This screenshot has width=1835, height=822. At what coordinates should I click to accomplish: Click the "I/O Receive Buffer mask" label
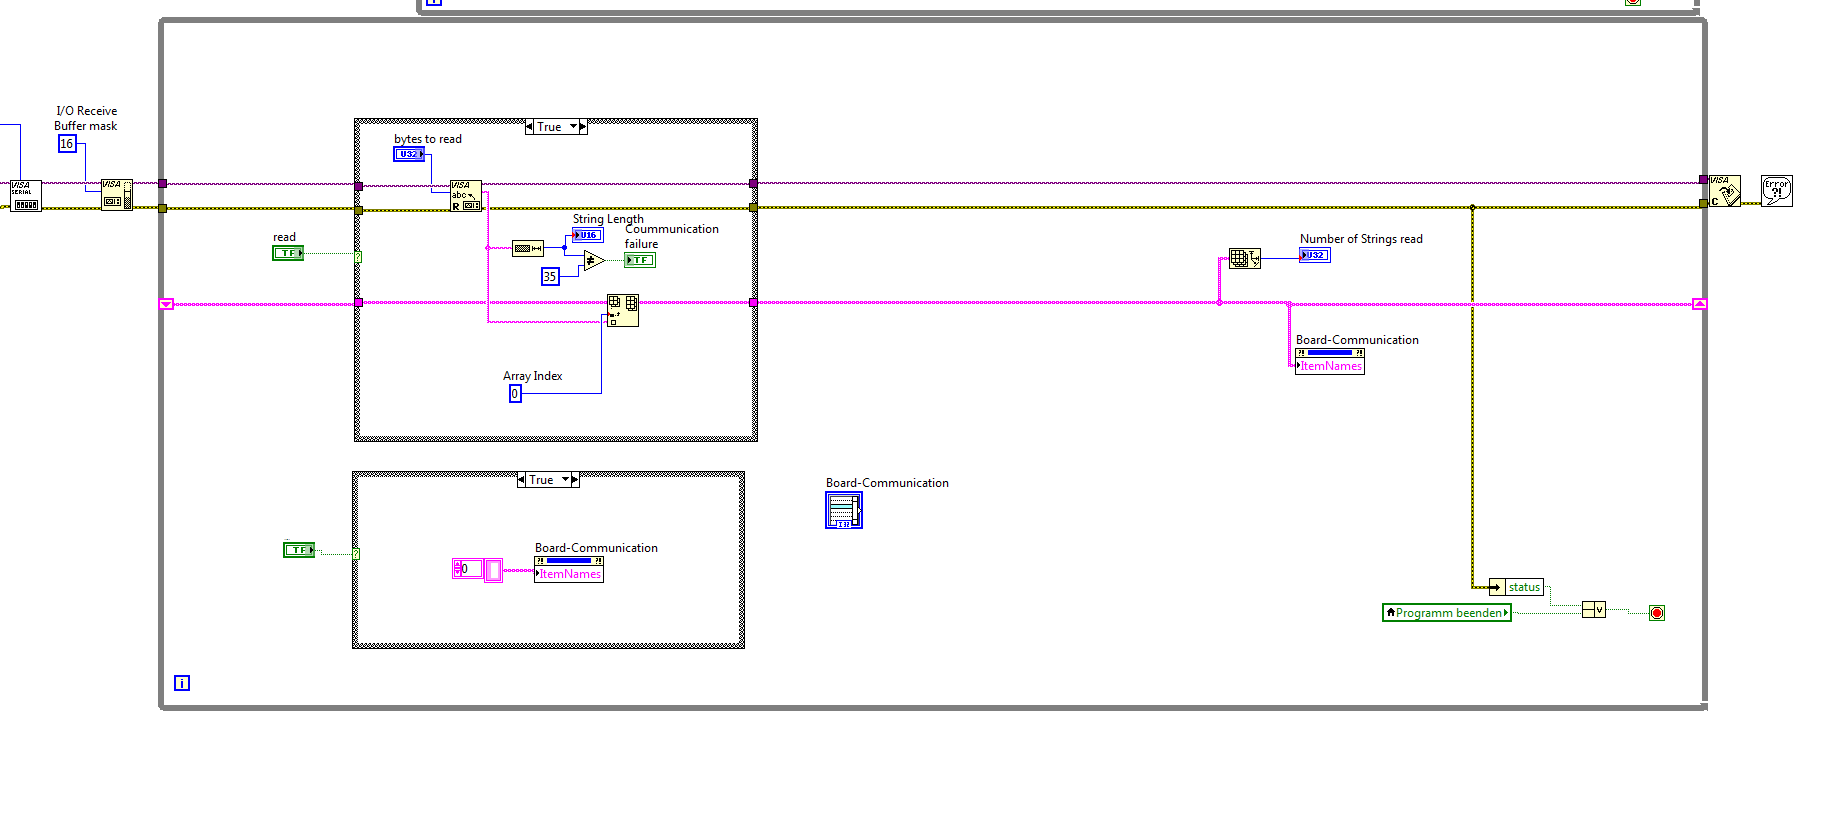tap(86, 118)
